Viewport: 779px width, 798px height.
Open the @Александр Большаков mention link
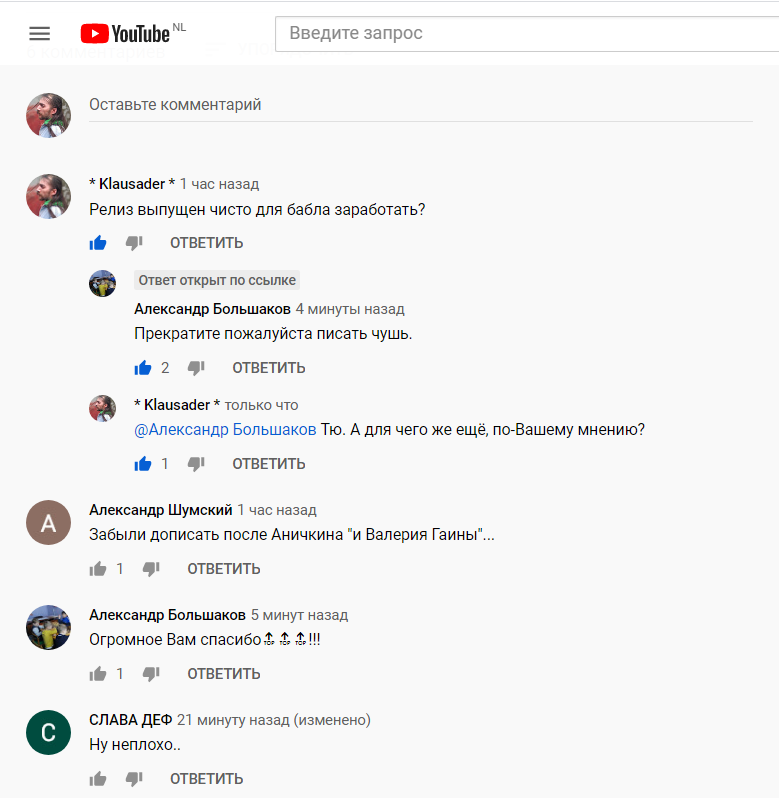coord(225,430)
